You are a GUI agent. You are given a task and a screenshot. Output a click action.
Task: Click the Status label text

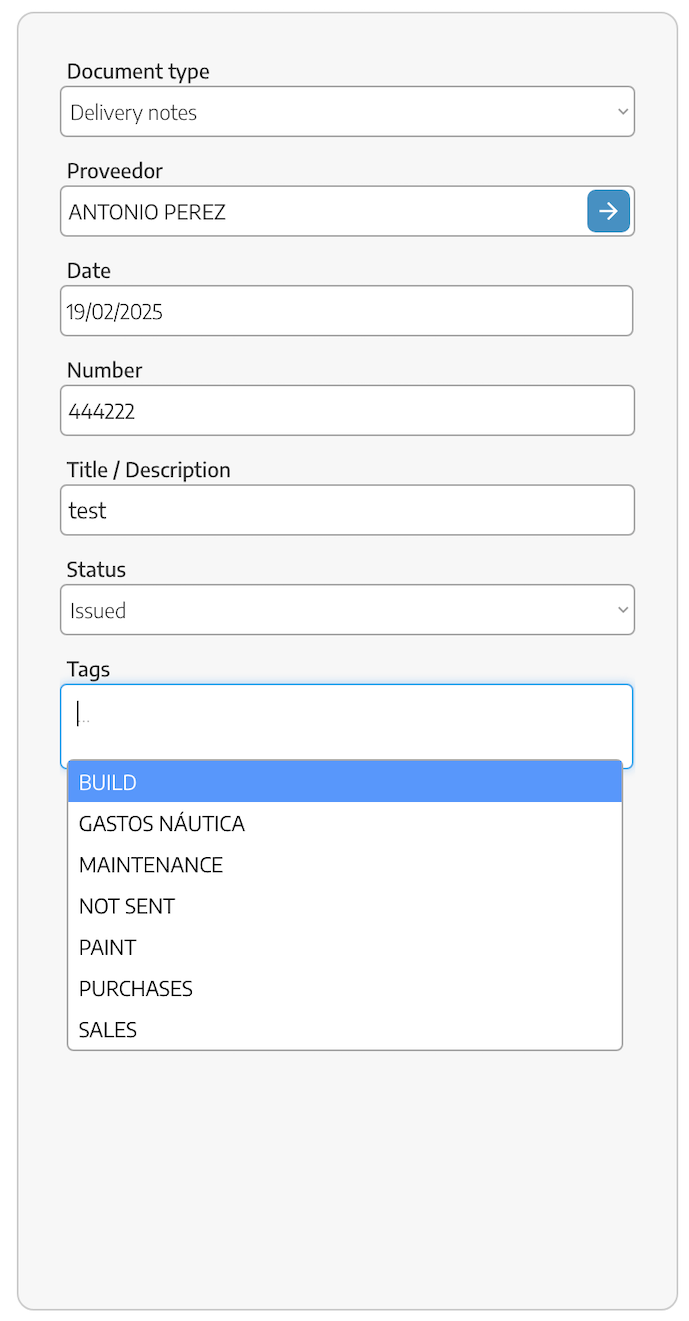tap(96, 569)
